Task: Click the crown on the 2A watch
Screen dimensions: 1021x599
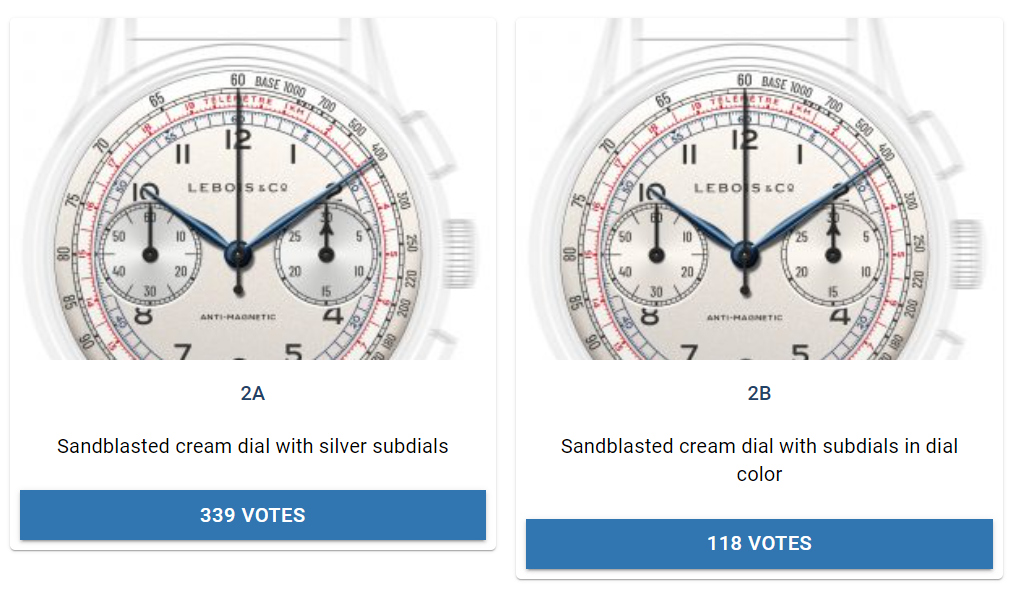Action: point(460,254)
